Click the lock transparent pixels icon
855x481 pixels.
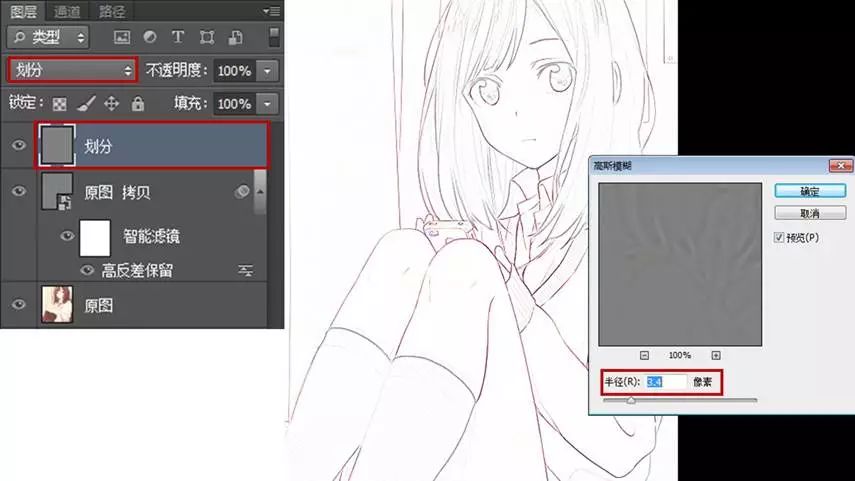click(60, 103)
